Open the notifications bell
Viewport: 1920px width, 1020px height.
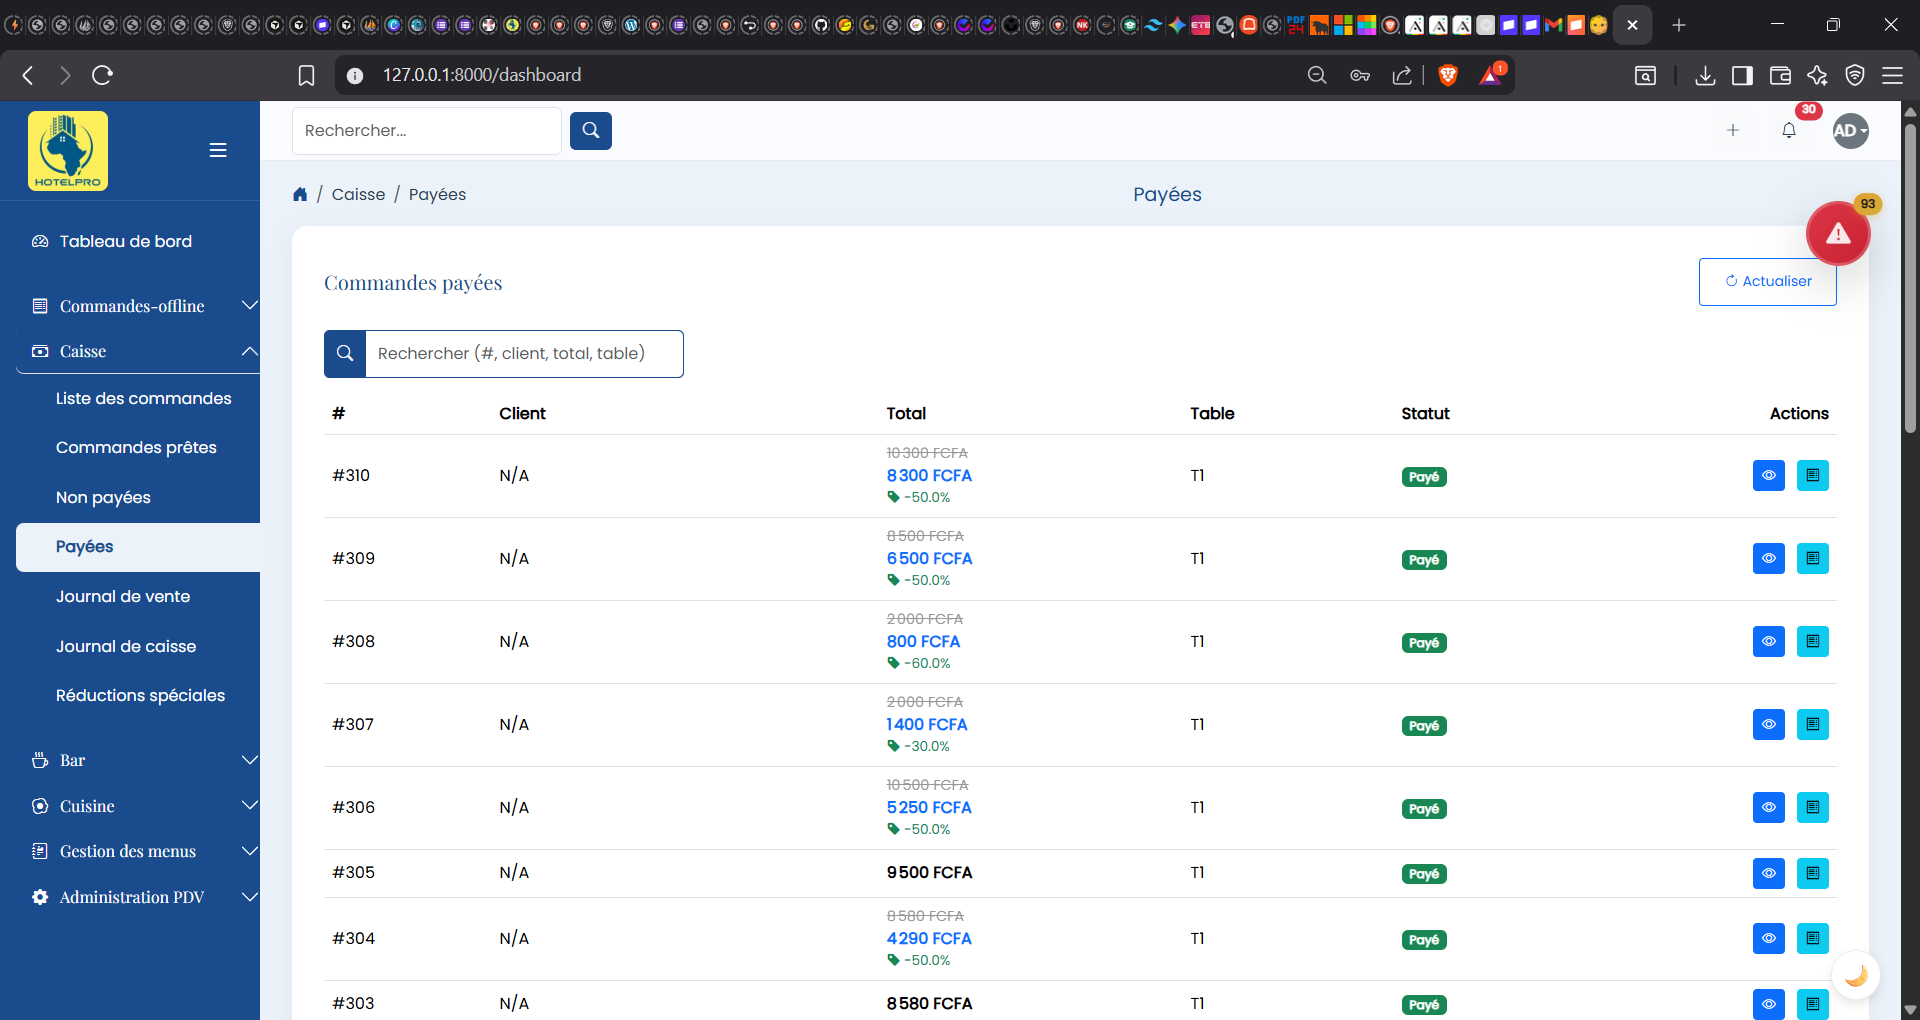coord(1789,130)
